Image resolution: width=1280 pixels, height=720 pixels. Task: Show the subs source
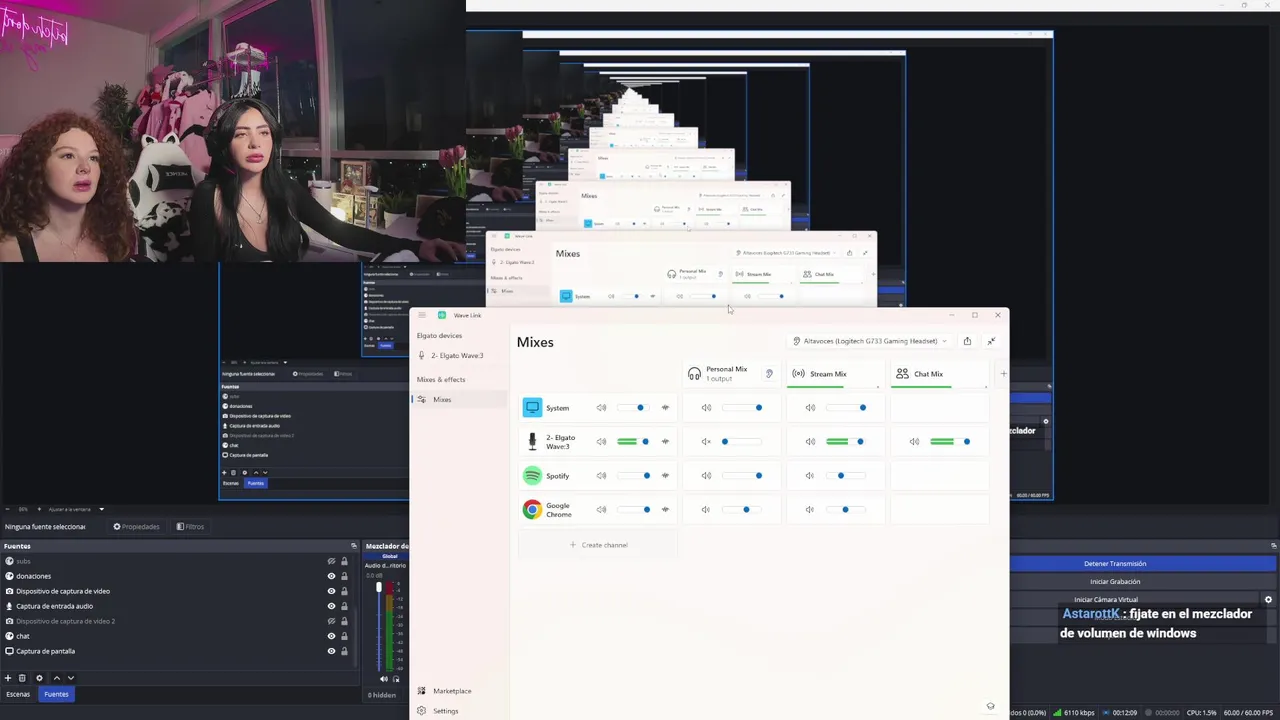331,561
